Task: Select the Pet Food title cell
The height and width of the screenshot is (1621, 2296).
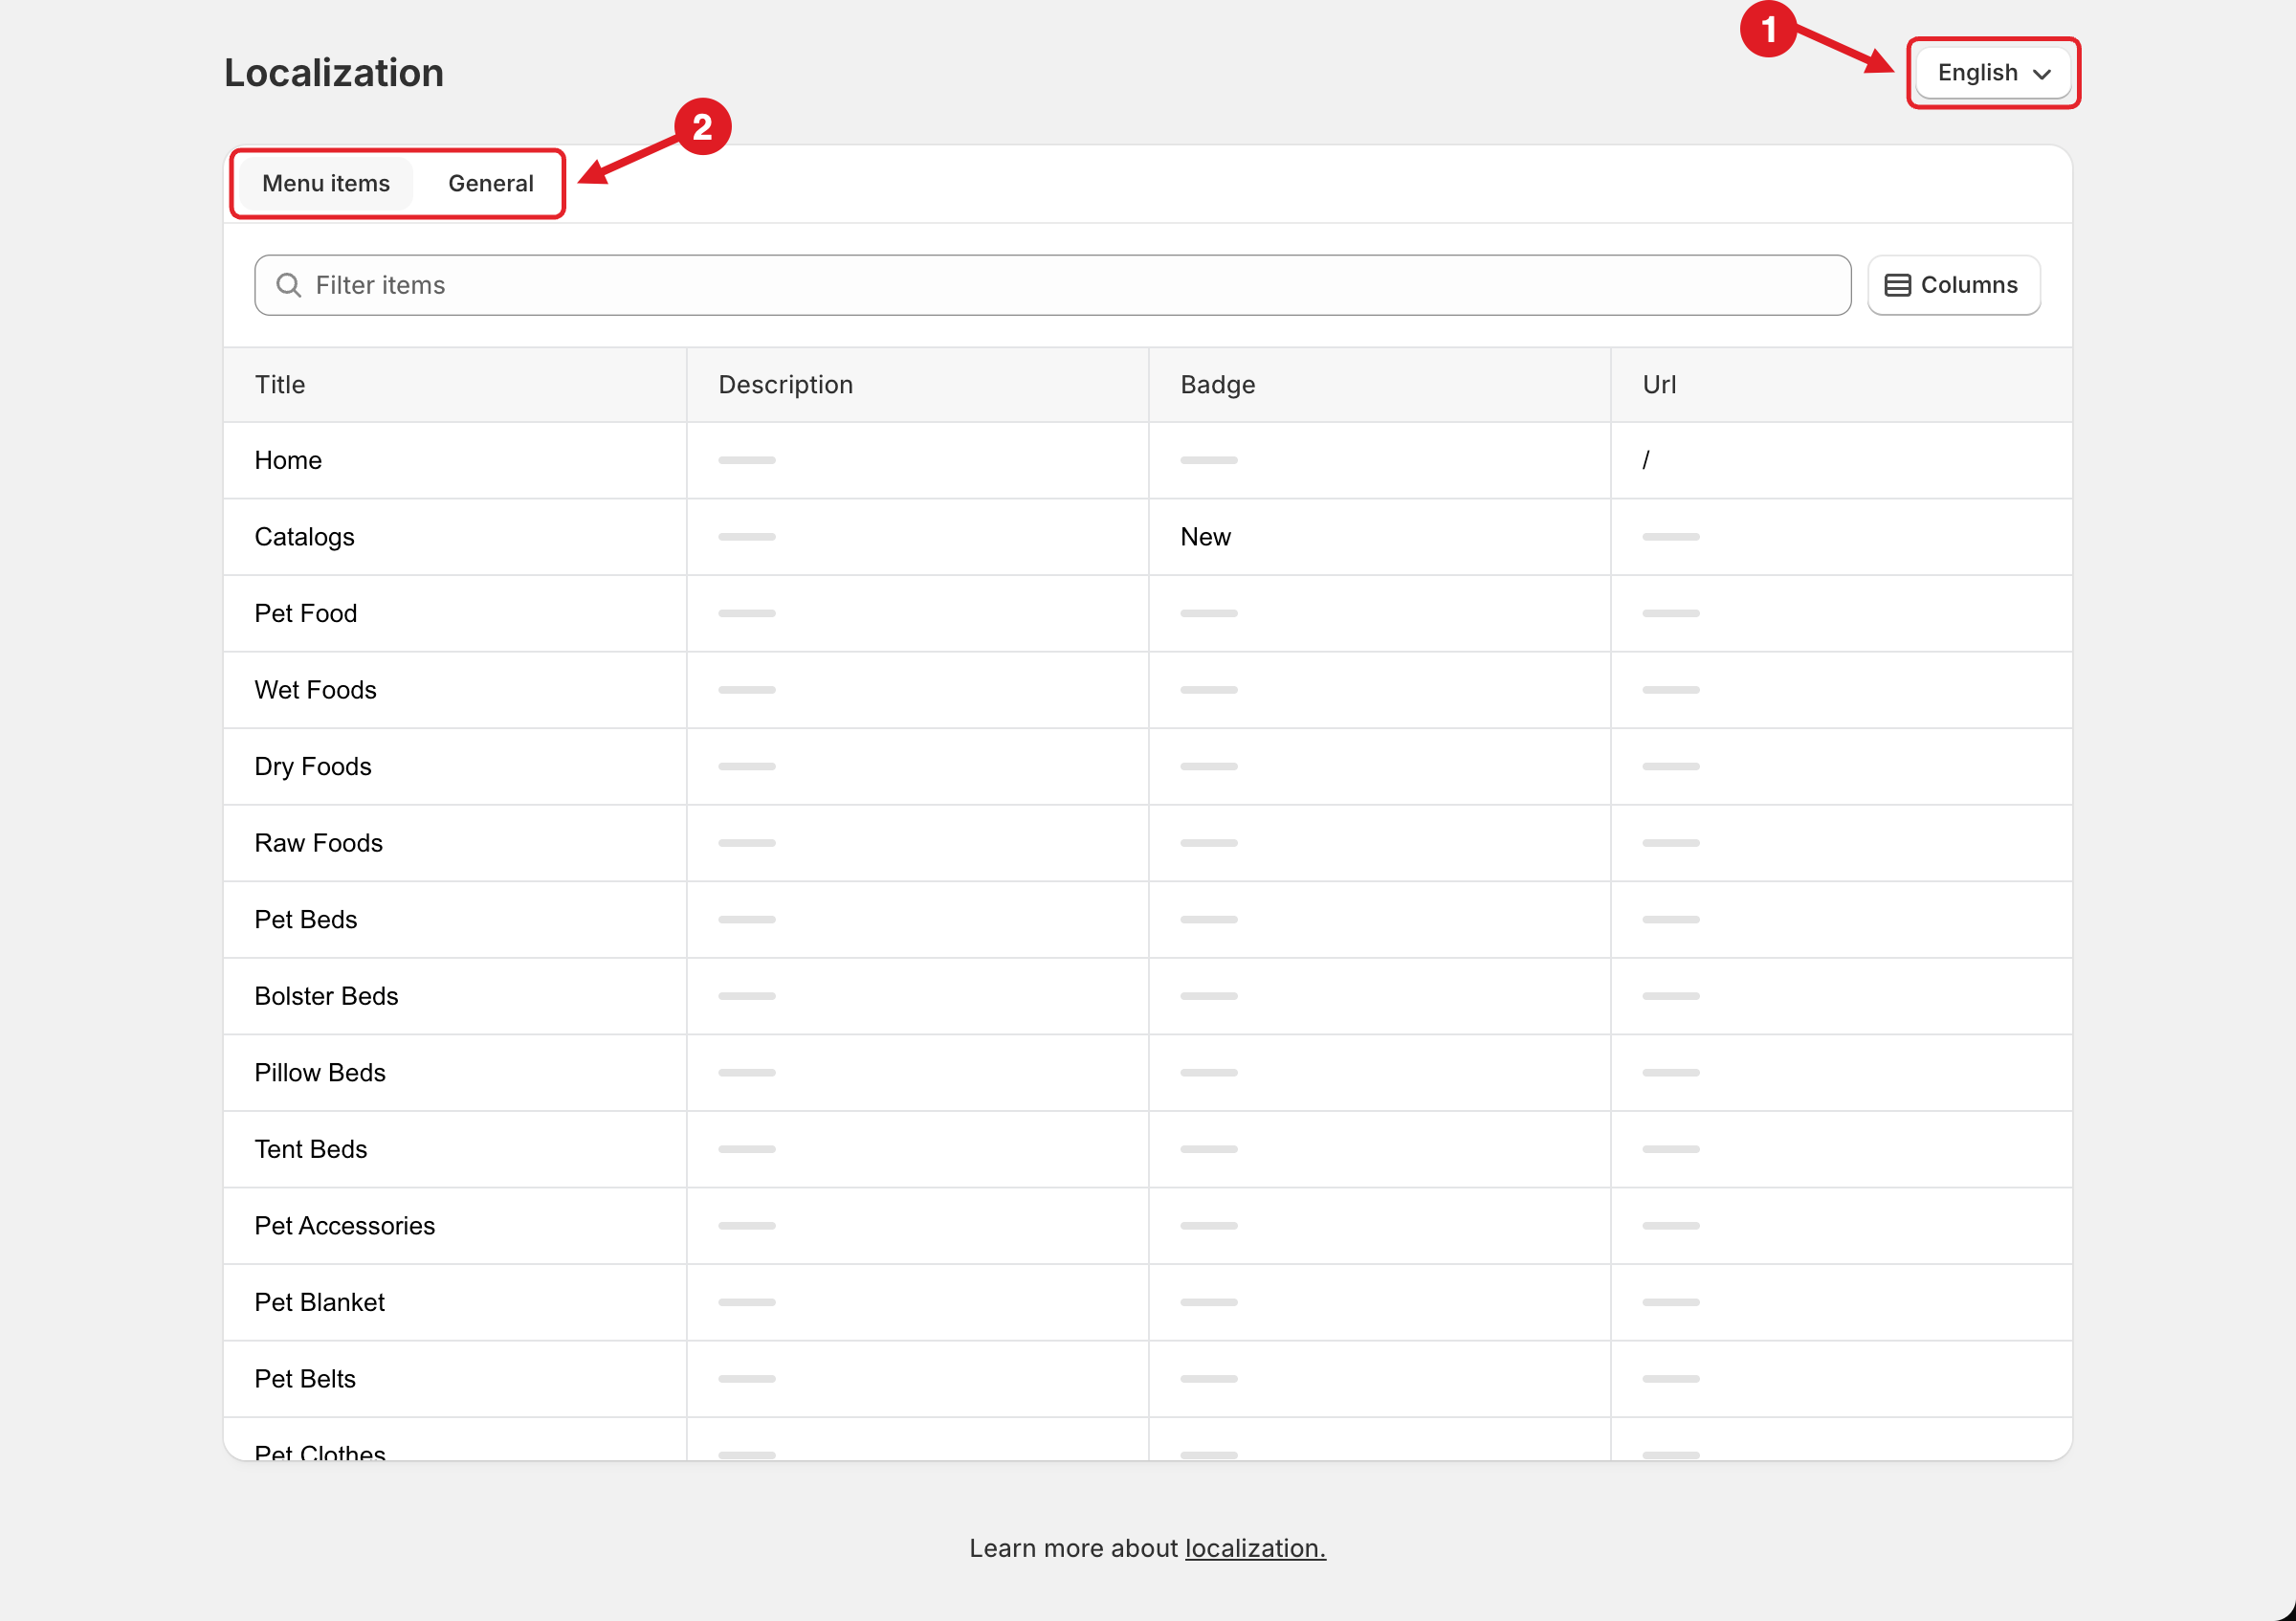Action: [455, 613]
